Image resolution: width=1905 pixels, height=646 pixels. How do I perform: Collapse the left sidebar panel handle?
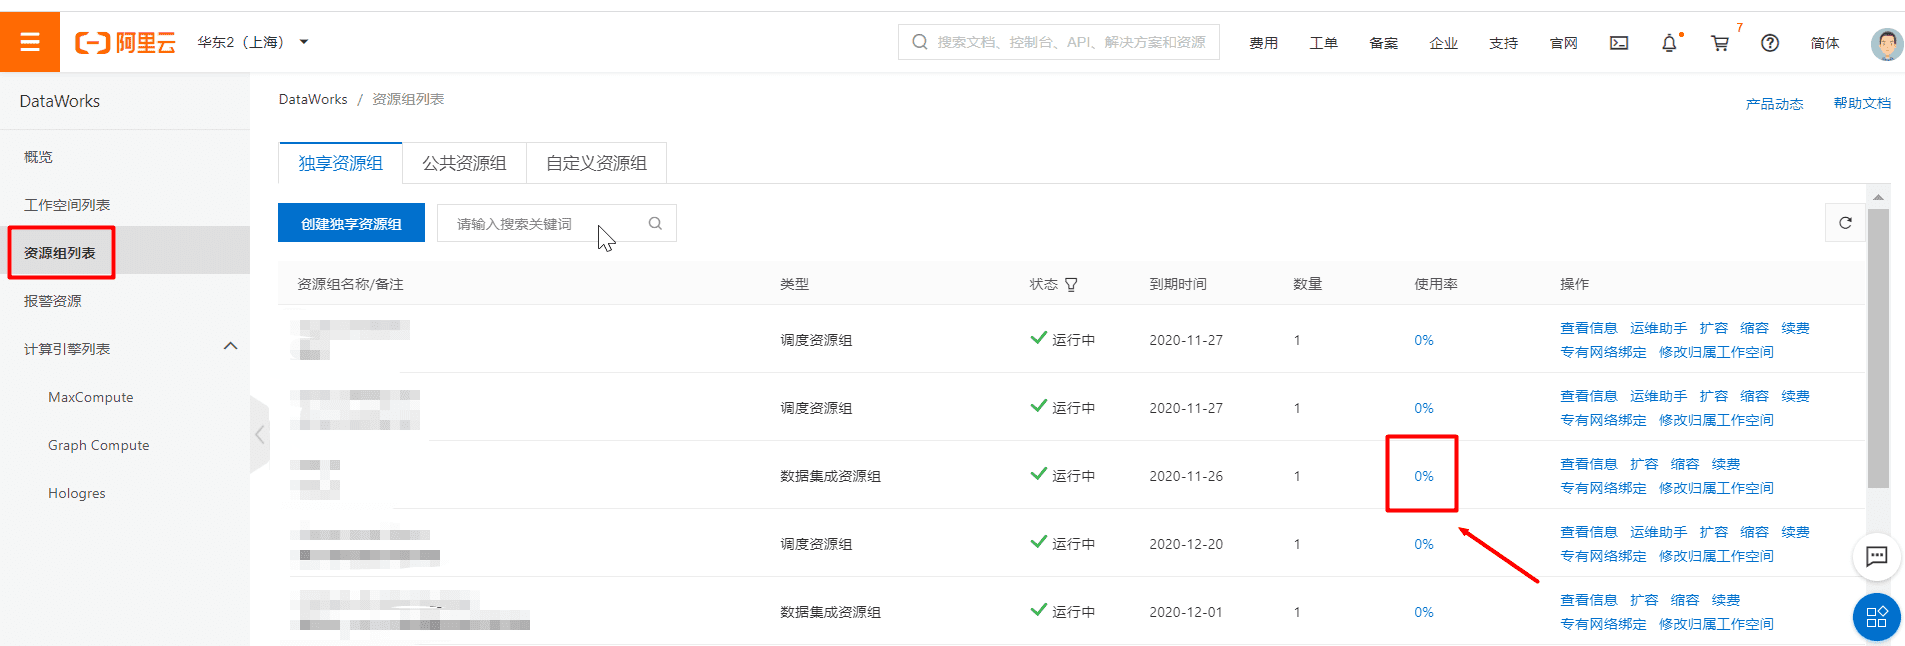(260, 434)
